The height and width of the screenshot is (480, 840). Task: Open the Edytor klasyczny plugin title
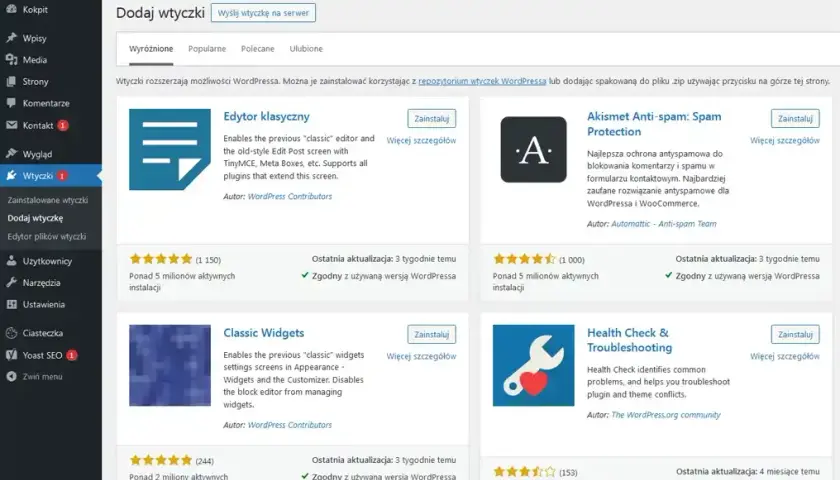(266, 116)
